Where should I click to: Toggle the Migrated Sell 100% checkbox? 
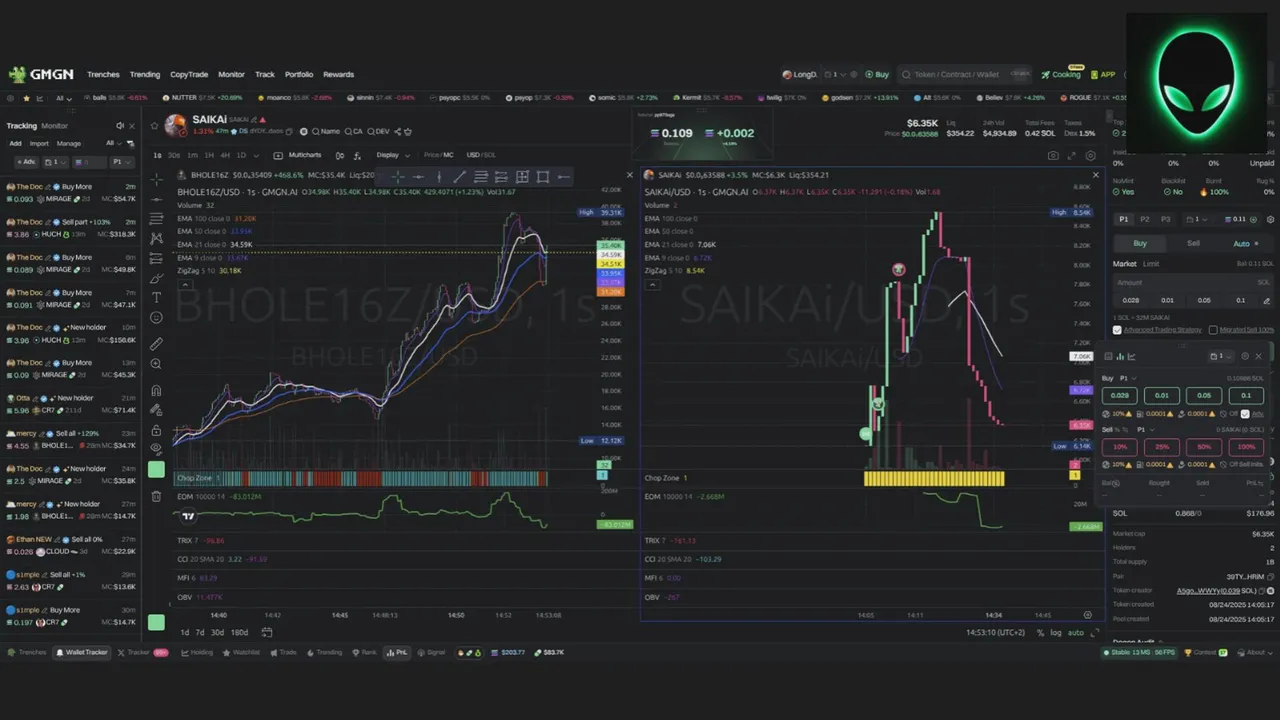1213,330
